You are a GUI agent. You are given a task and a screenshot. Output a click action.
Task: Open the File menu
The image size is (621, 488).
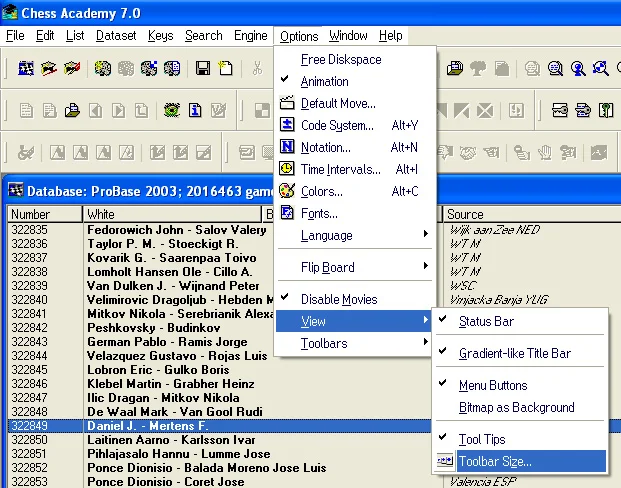coord(15,36)
